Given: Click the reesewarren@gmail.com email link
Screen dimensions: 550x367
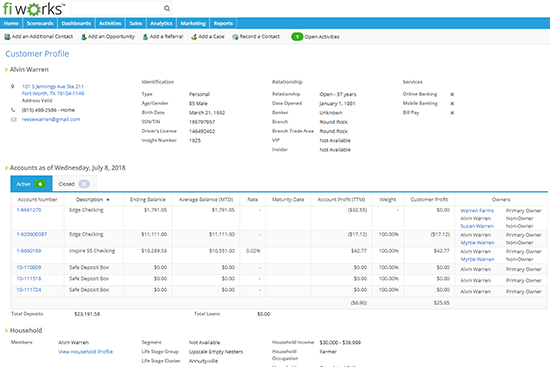Looking at the screenshot, I should 51,119.
